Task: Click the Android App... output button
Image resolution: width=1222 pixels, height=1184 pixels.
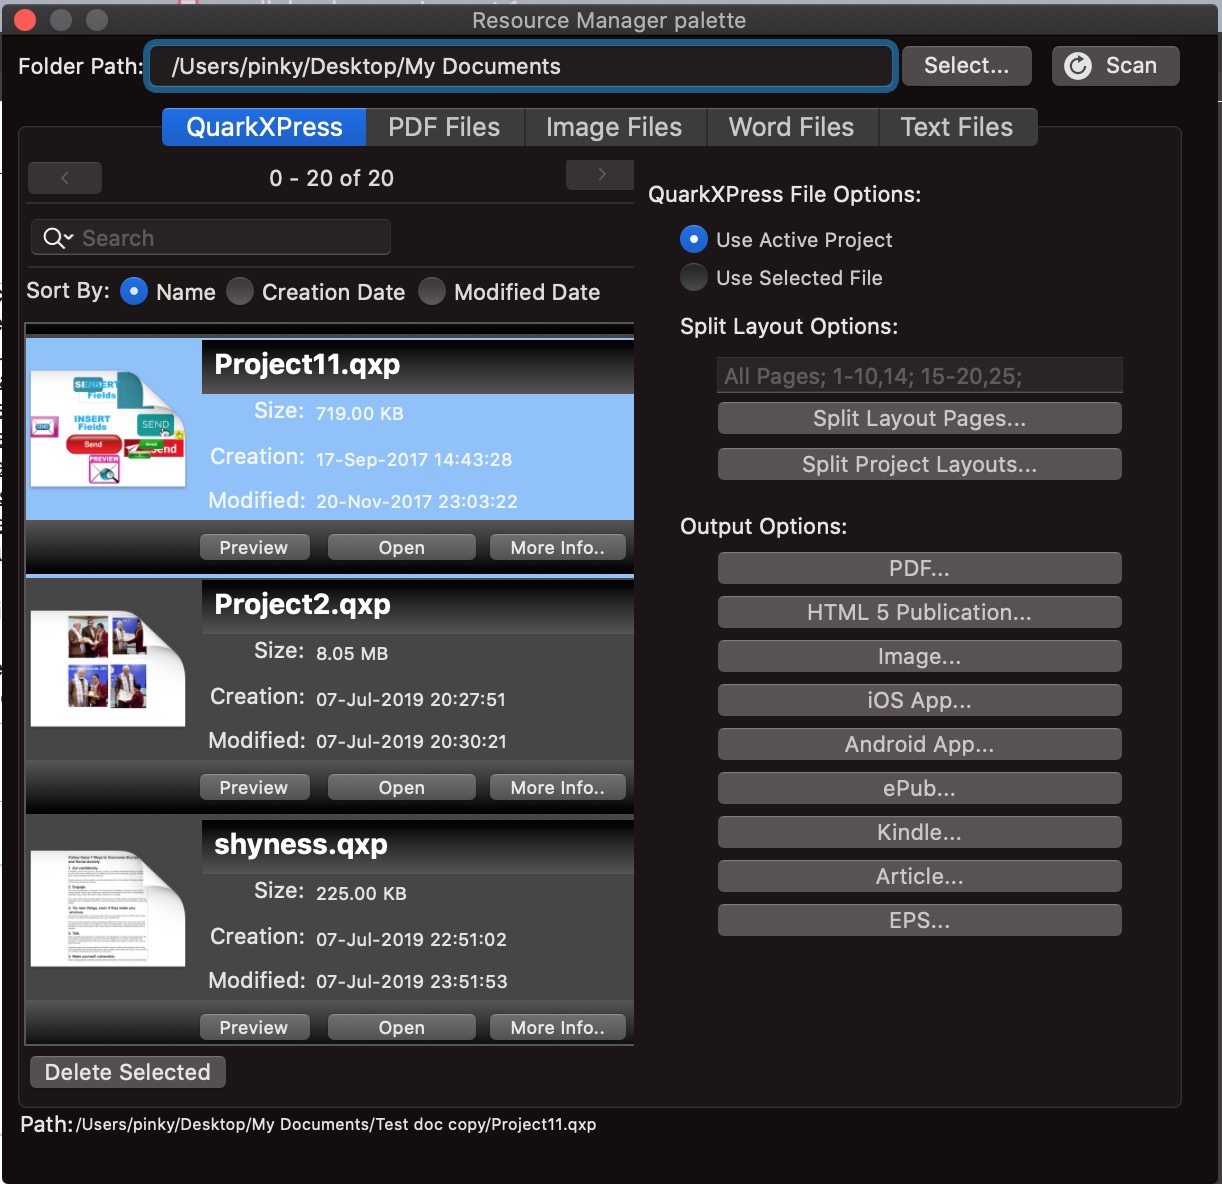Action: pyautogui.click(x=920, y=744)
